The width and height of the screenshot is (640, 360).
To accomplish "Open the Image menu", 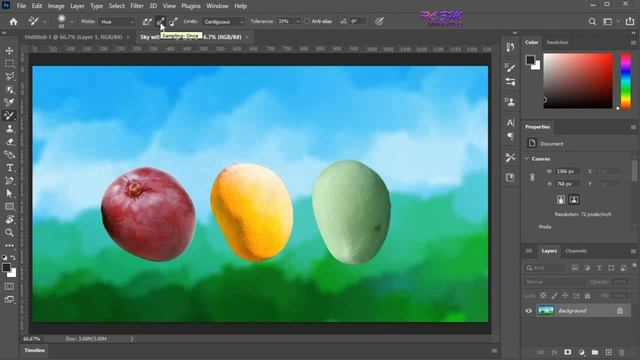I will 56,6.
